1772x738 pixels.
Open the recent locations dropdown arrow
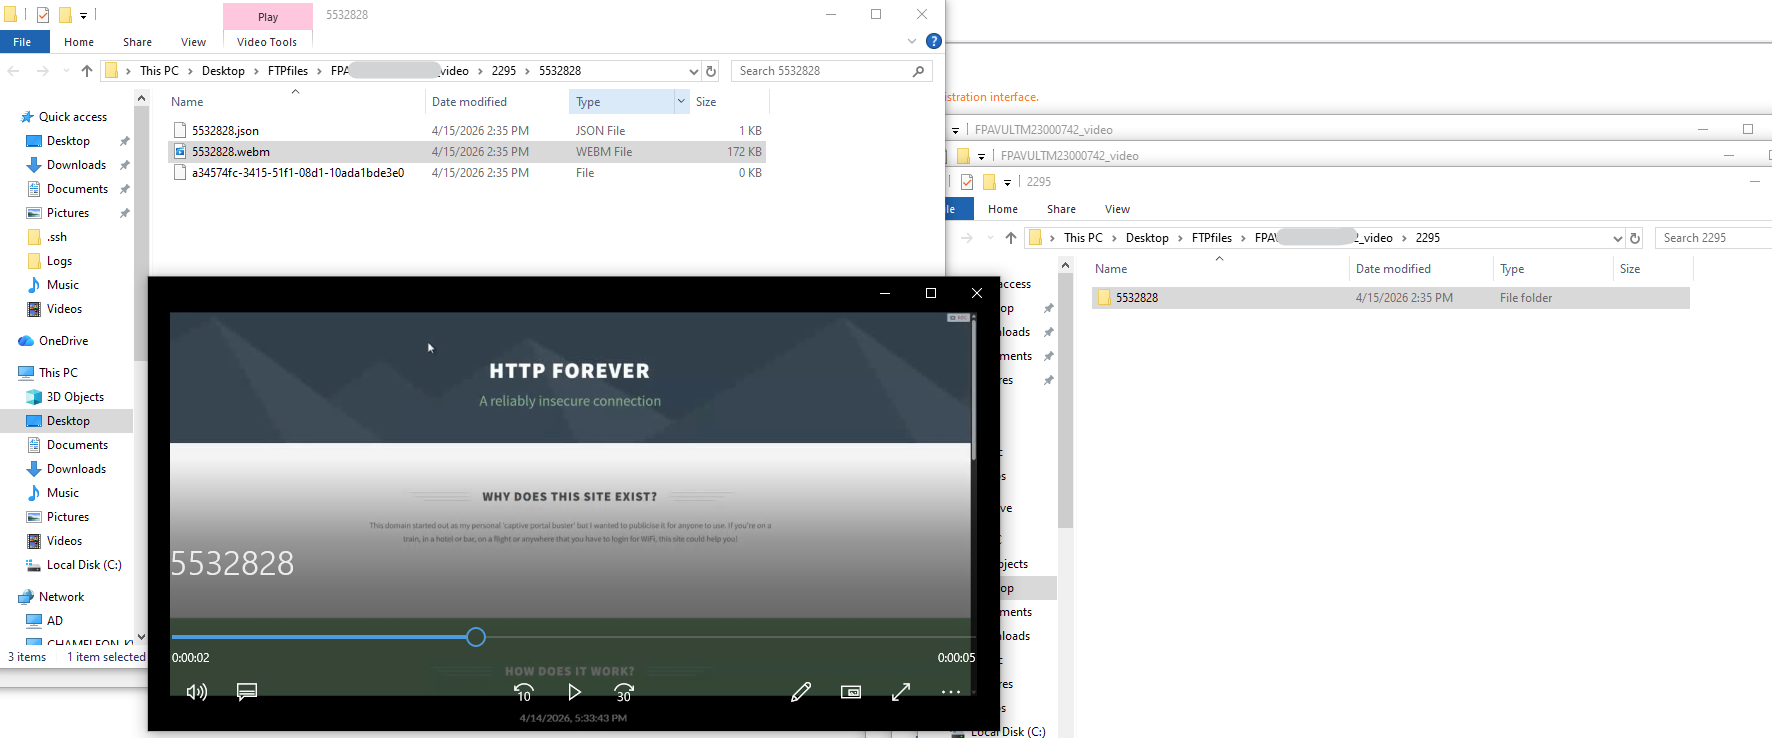[66, 71]
